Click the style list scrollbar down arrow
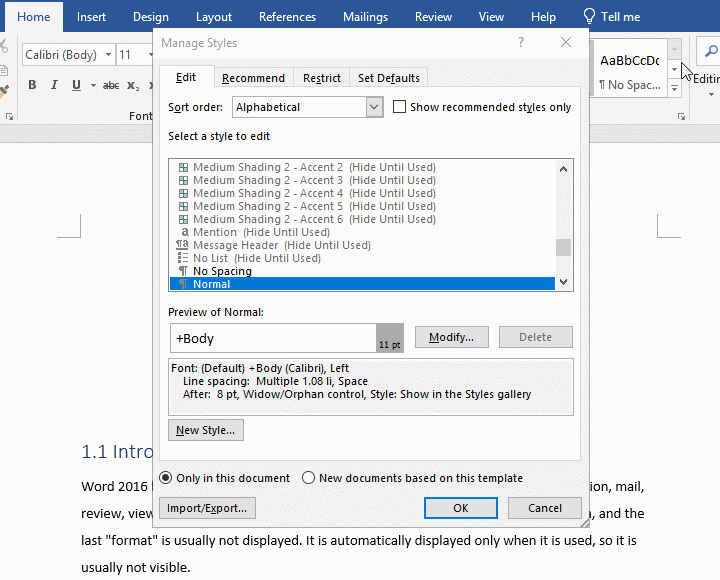720x580 pixels. [564, 283]
